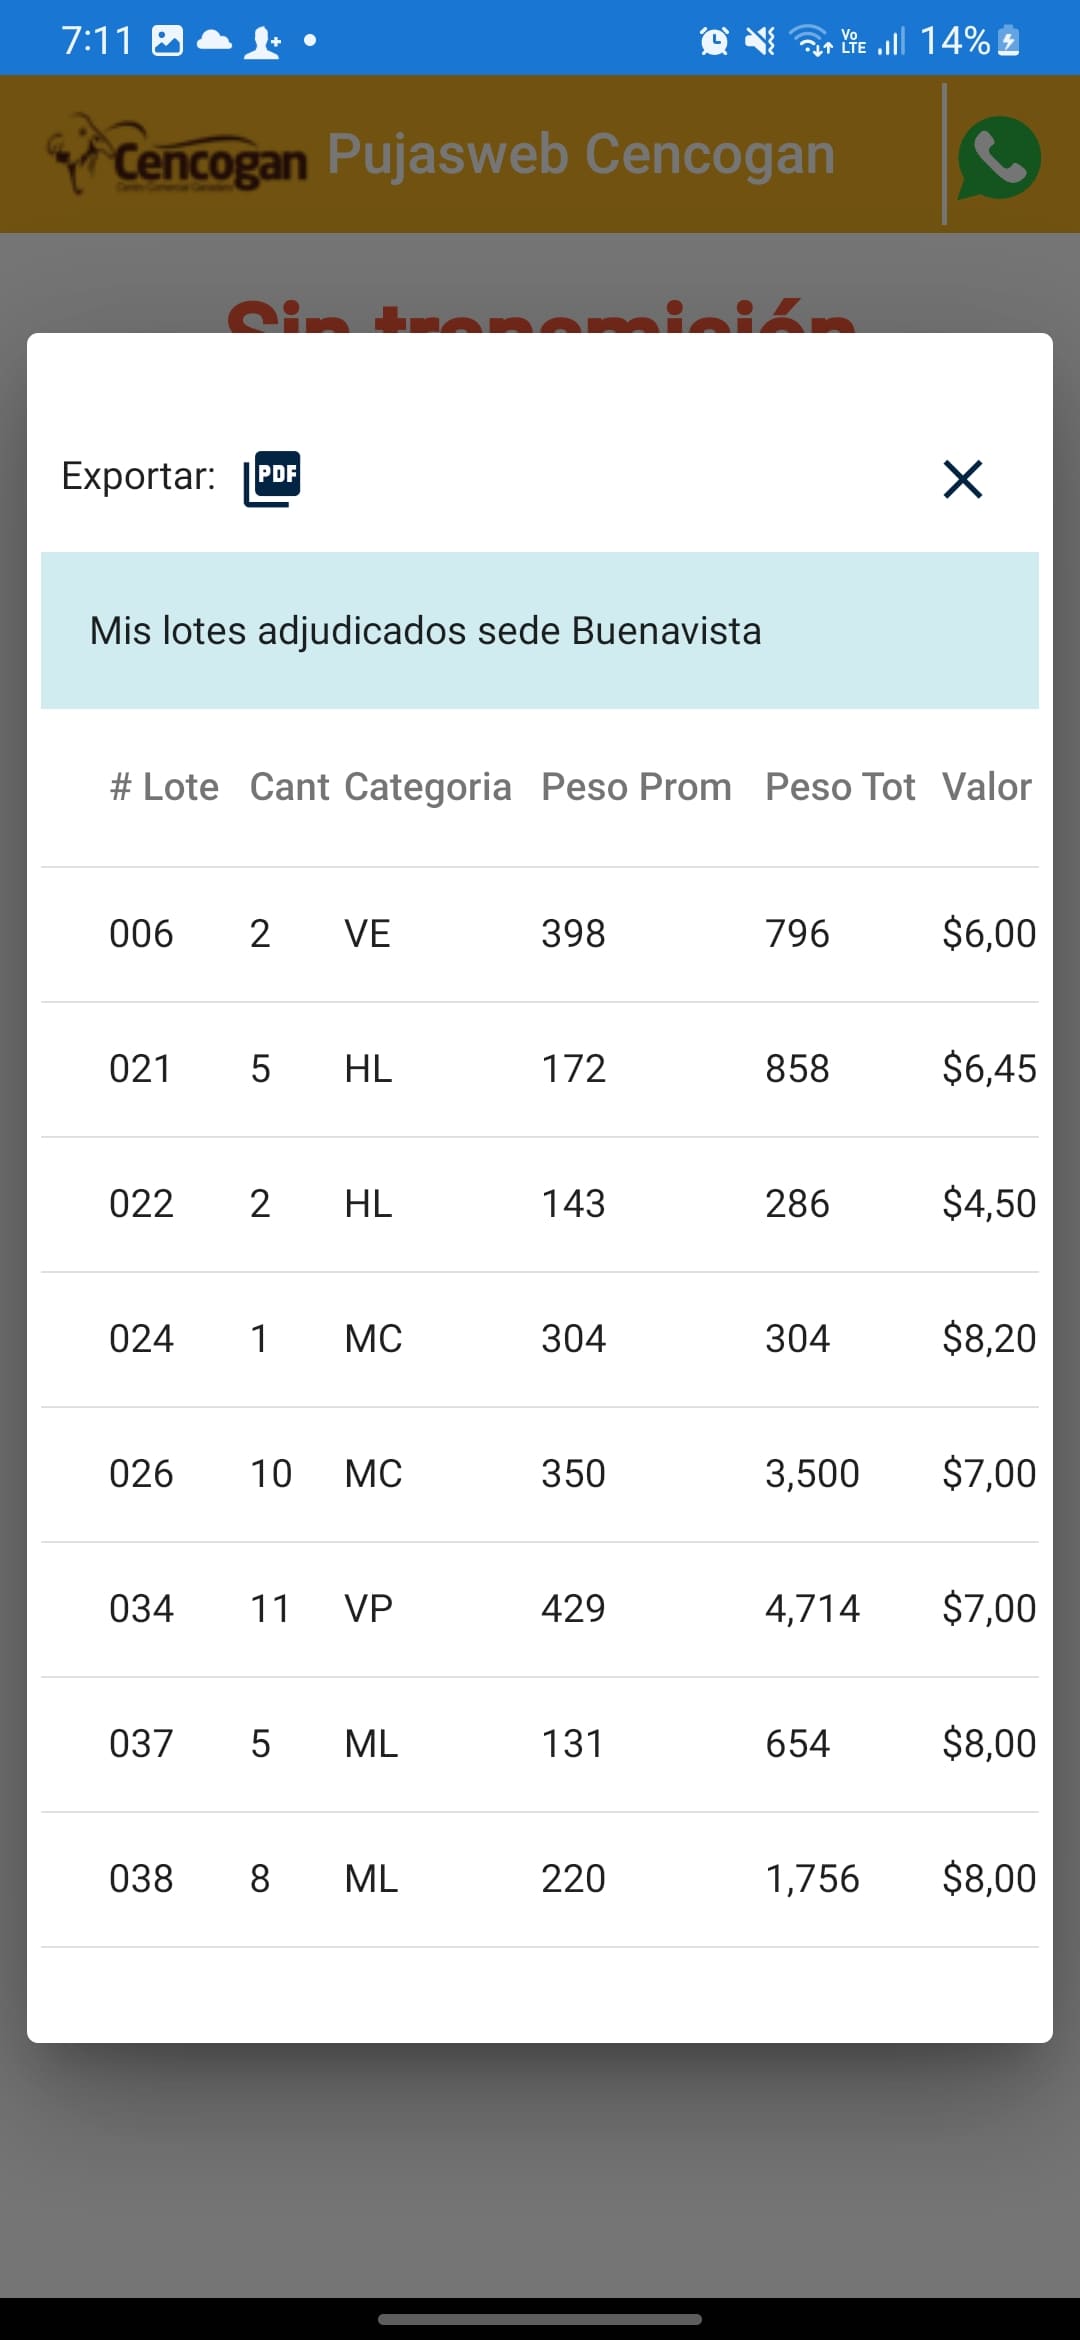Tap the alarm icon in status bar
This screenshot has height=2340, width=1080.
tap(714, 41)
